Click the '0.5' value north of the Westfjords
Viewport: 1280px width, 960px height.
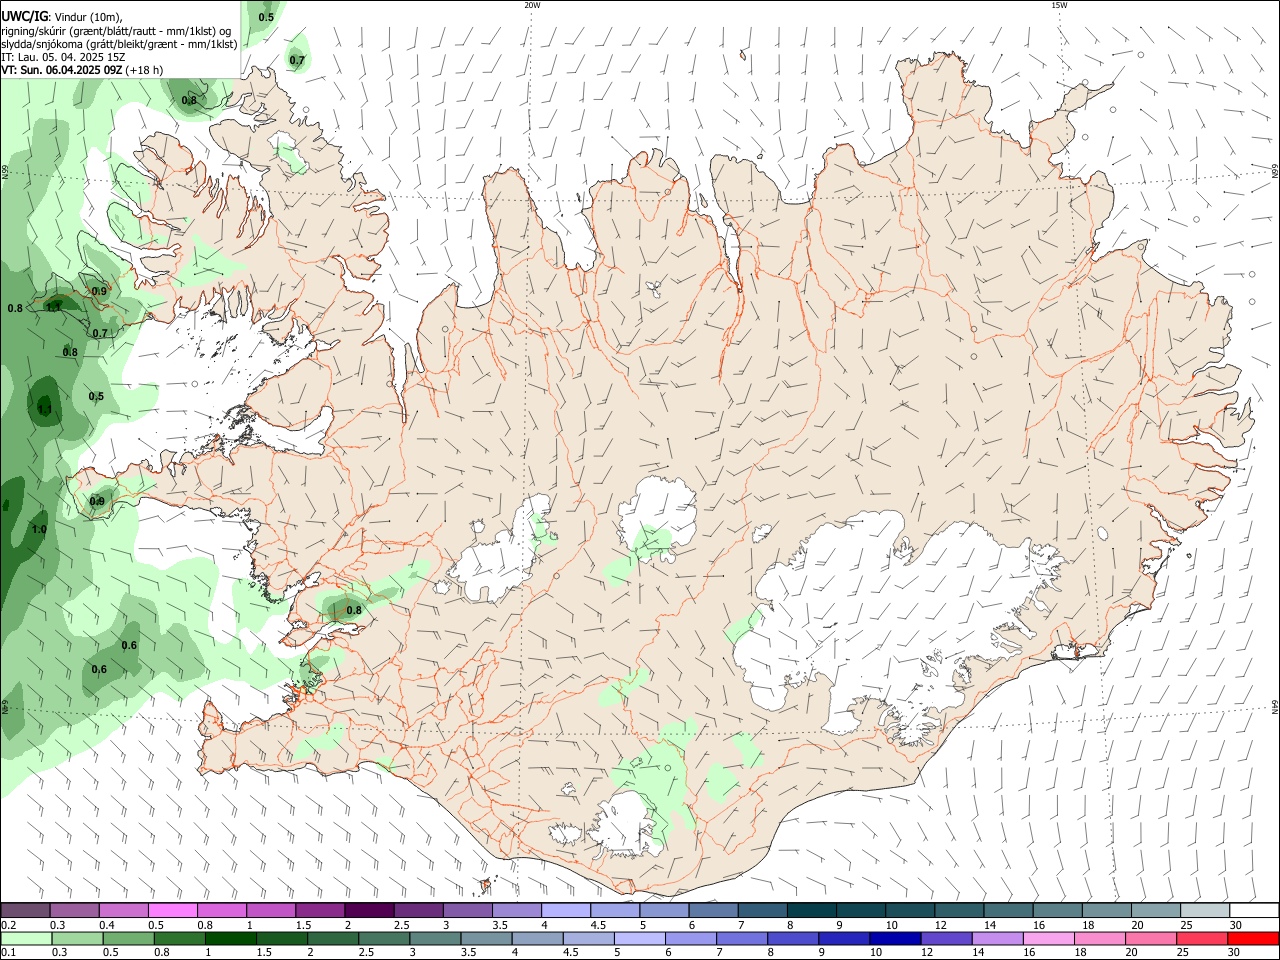click(x=266, y=17)
